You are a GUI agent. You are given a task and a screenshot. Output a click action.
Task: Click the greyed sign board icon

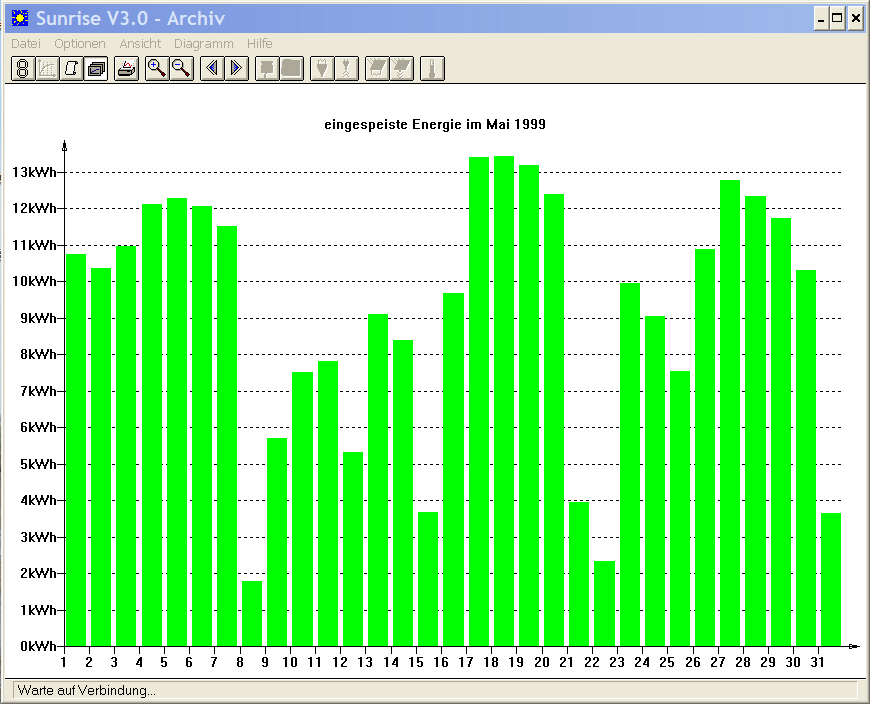(x=267, y=69)
